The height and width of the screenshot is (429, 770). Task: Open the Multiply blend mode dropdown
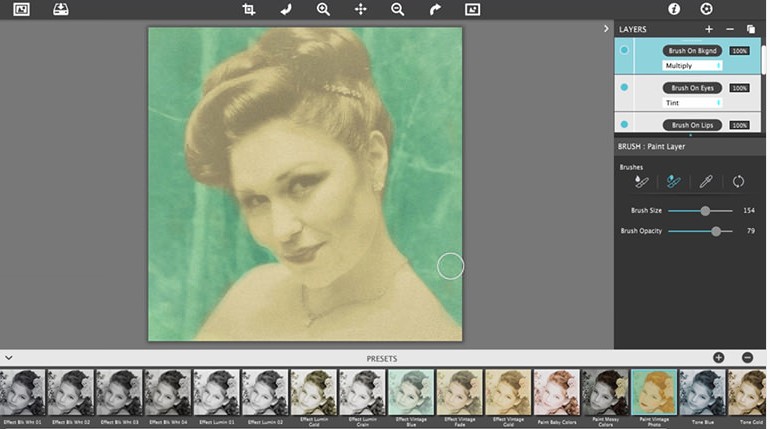692,66
